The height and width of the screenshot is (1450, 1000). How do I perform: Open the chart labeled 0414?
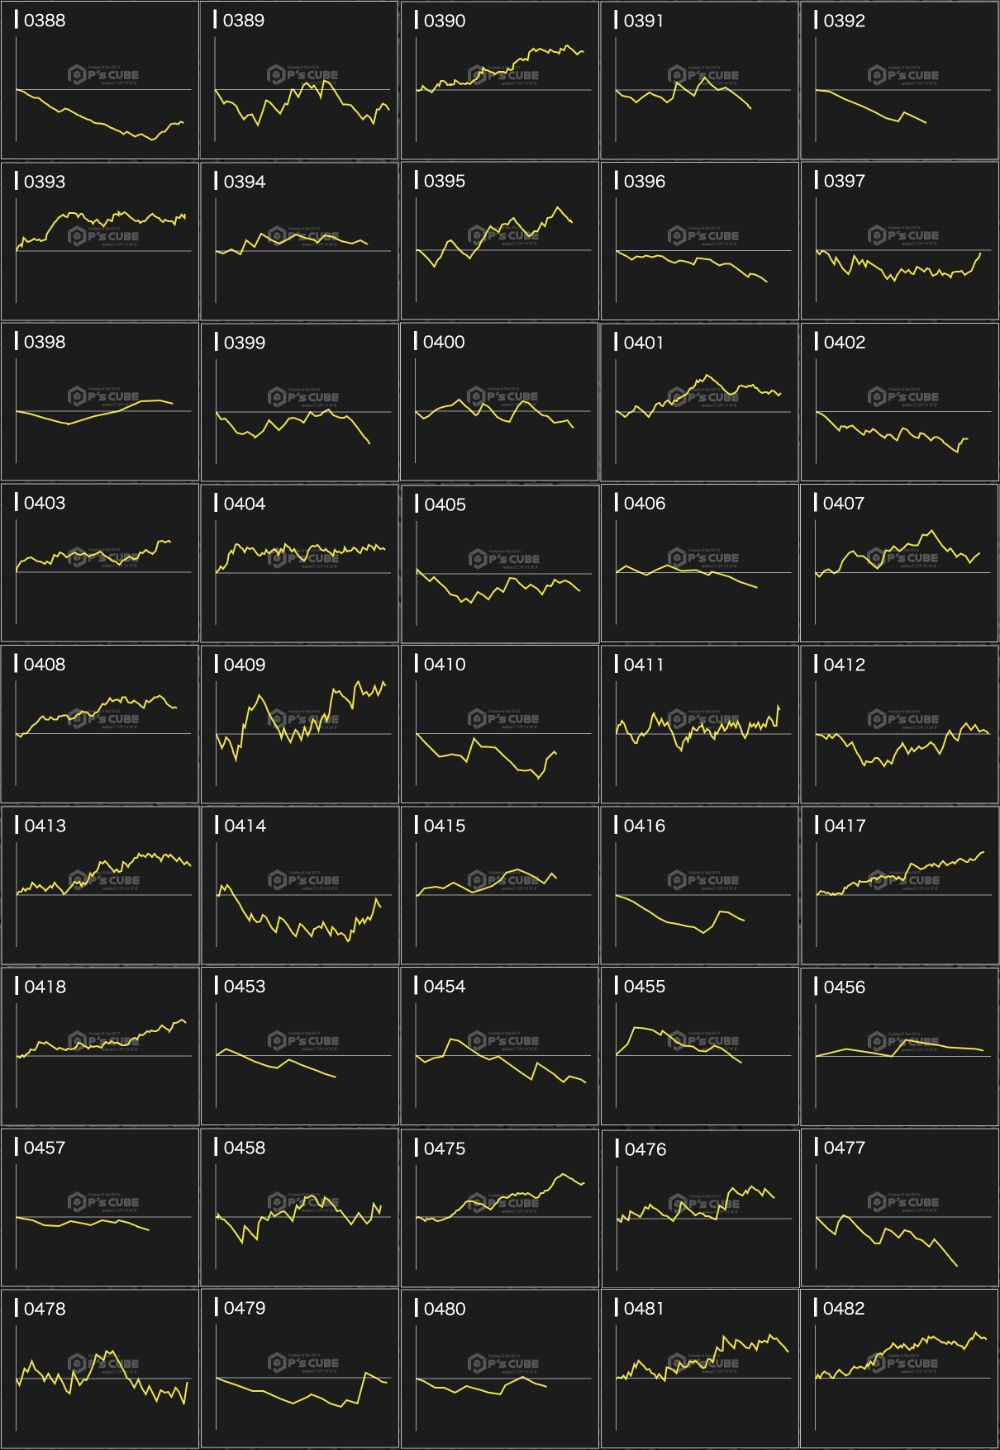tap(300, 885)
